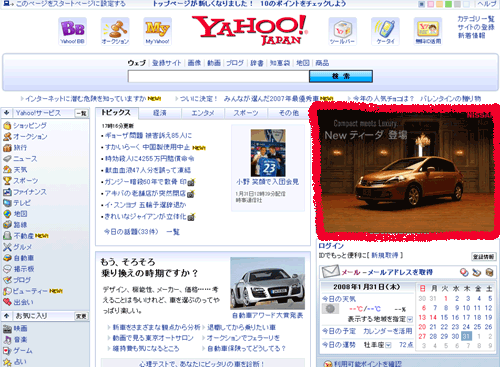Open 自動車アワード大賞発表 link
500x367 pixels.
267,315
